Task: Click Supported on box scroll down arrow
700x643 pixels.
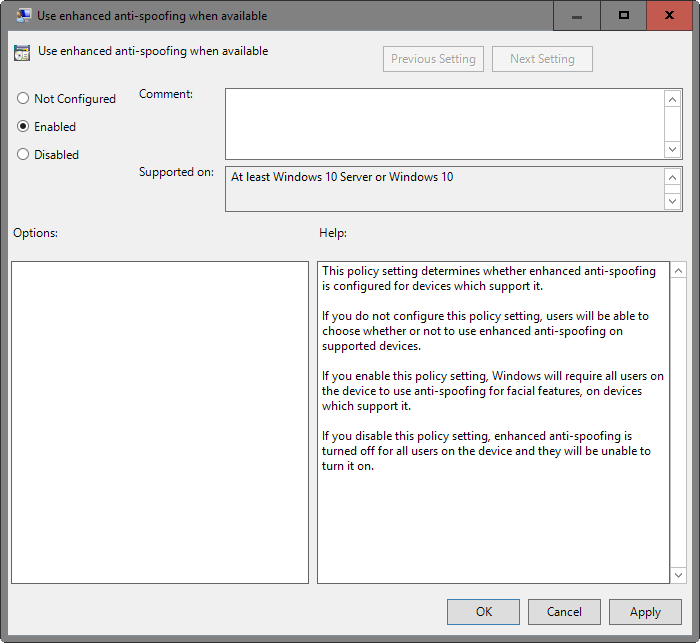Action: point(672,201)
